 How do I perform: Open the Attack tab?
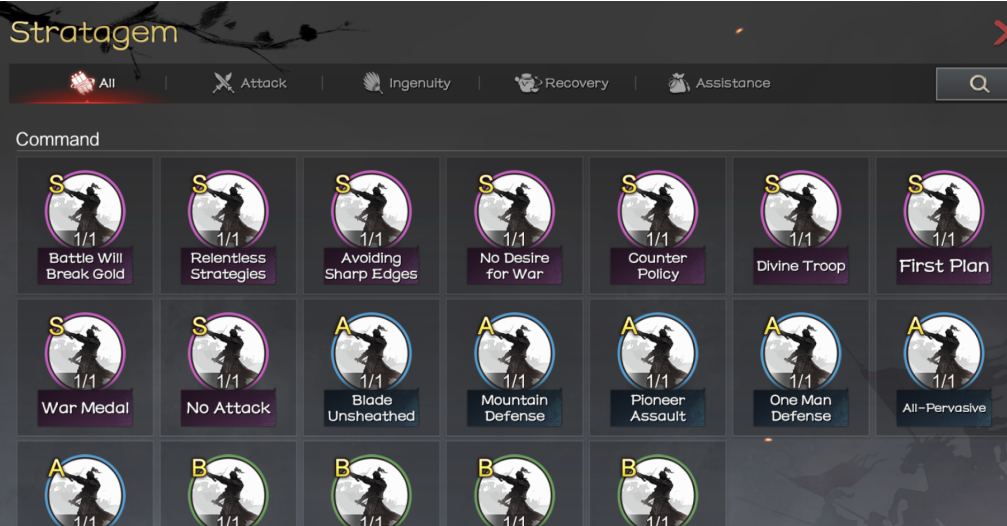click(249, 83)
